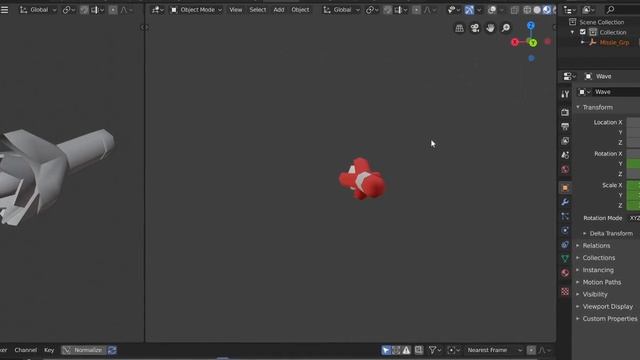Switch to material preview shading

coord(547,10)
